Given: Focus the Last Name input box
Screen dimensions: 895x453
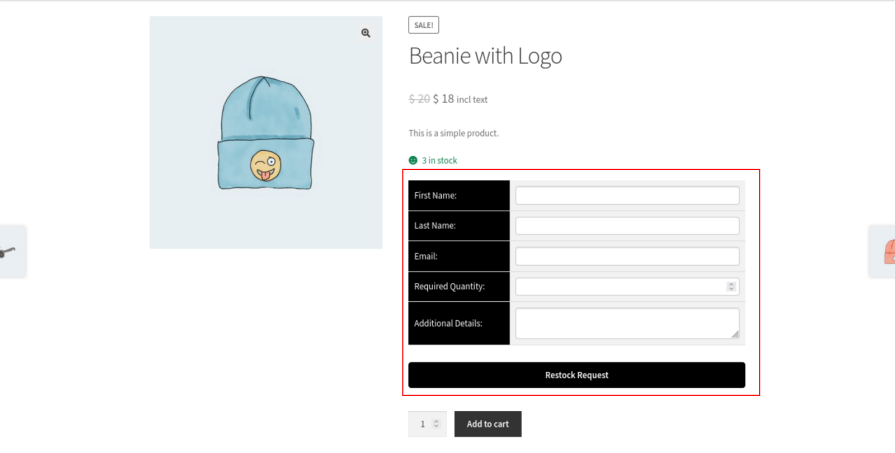Looking at the screenshot, I should point(627,226).
